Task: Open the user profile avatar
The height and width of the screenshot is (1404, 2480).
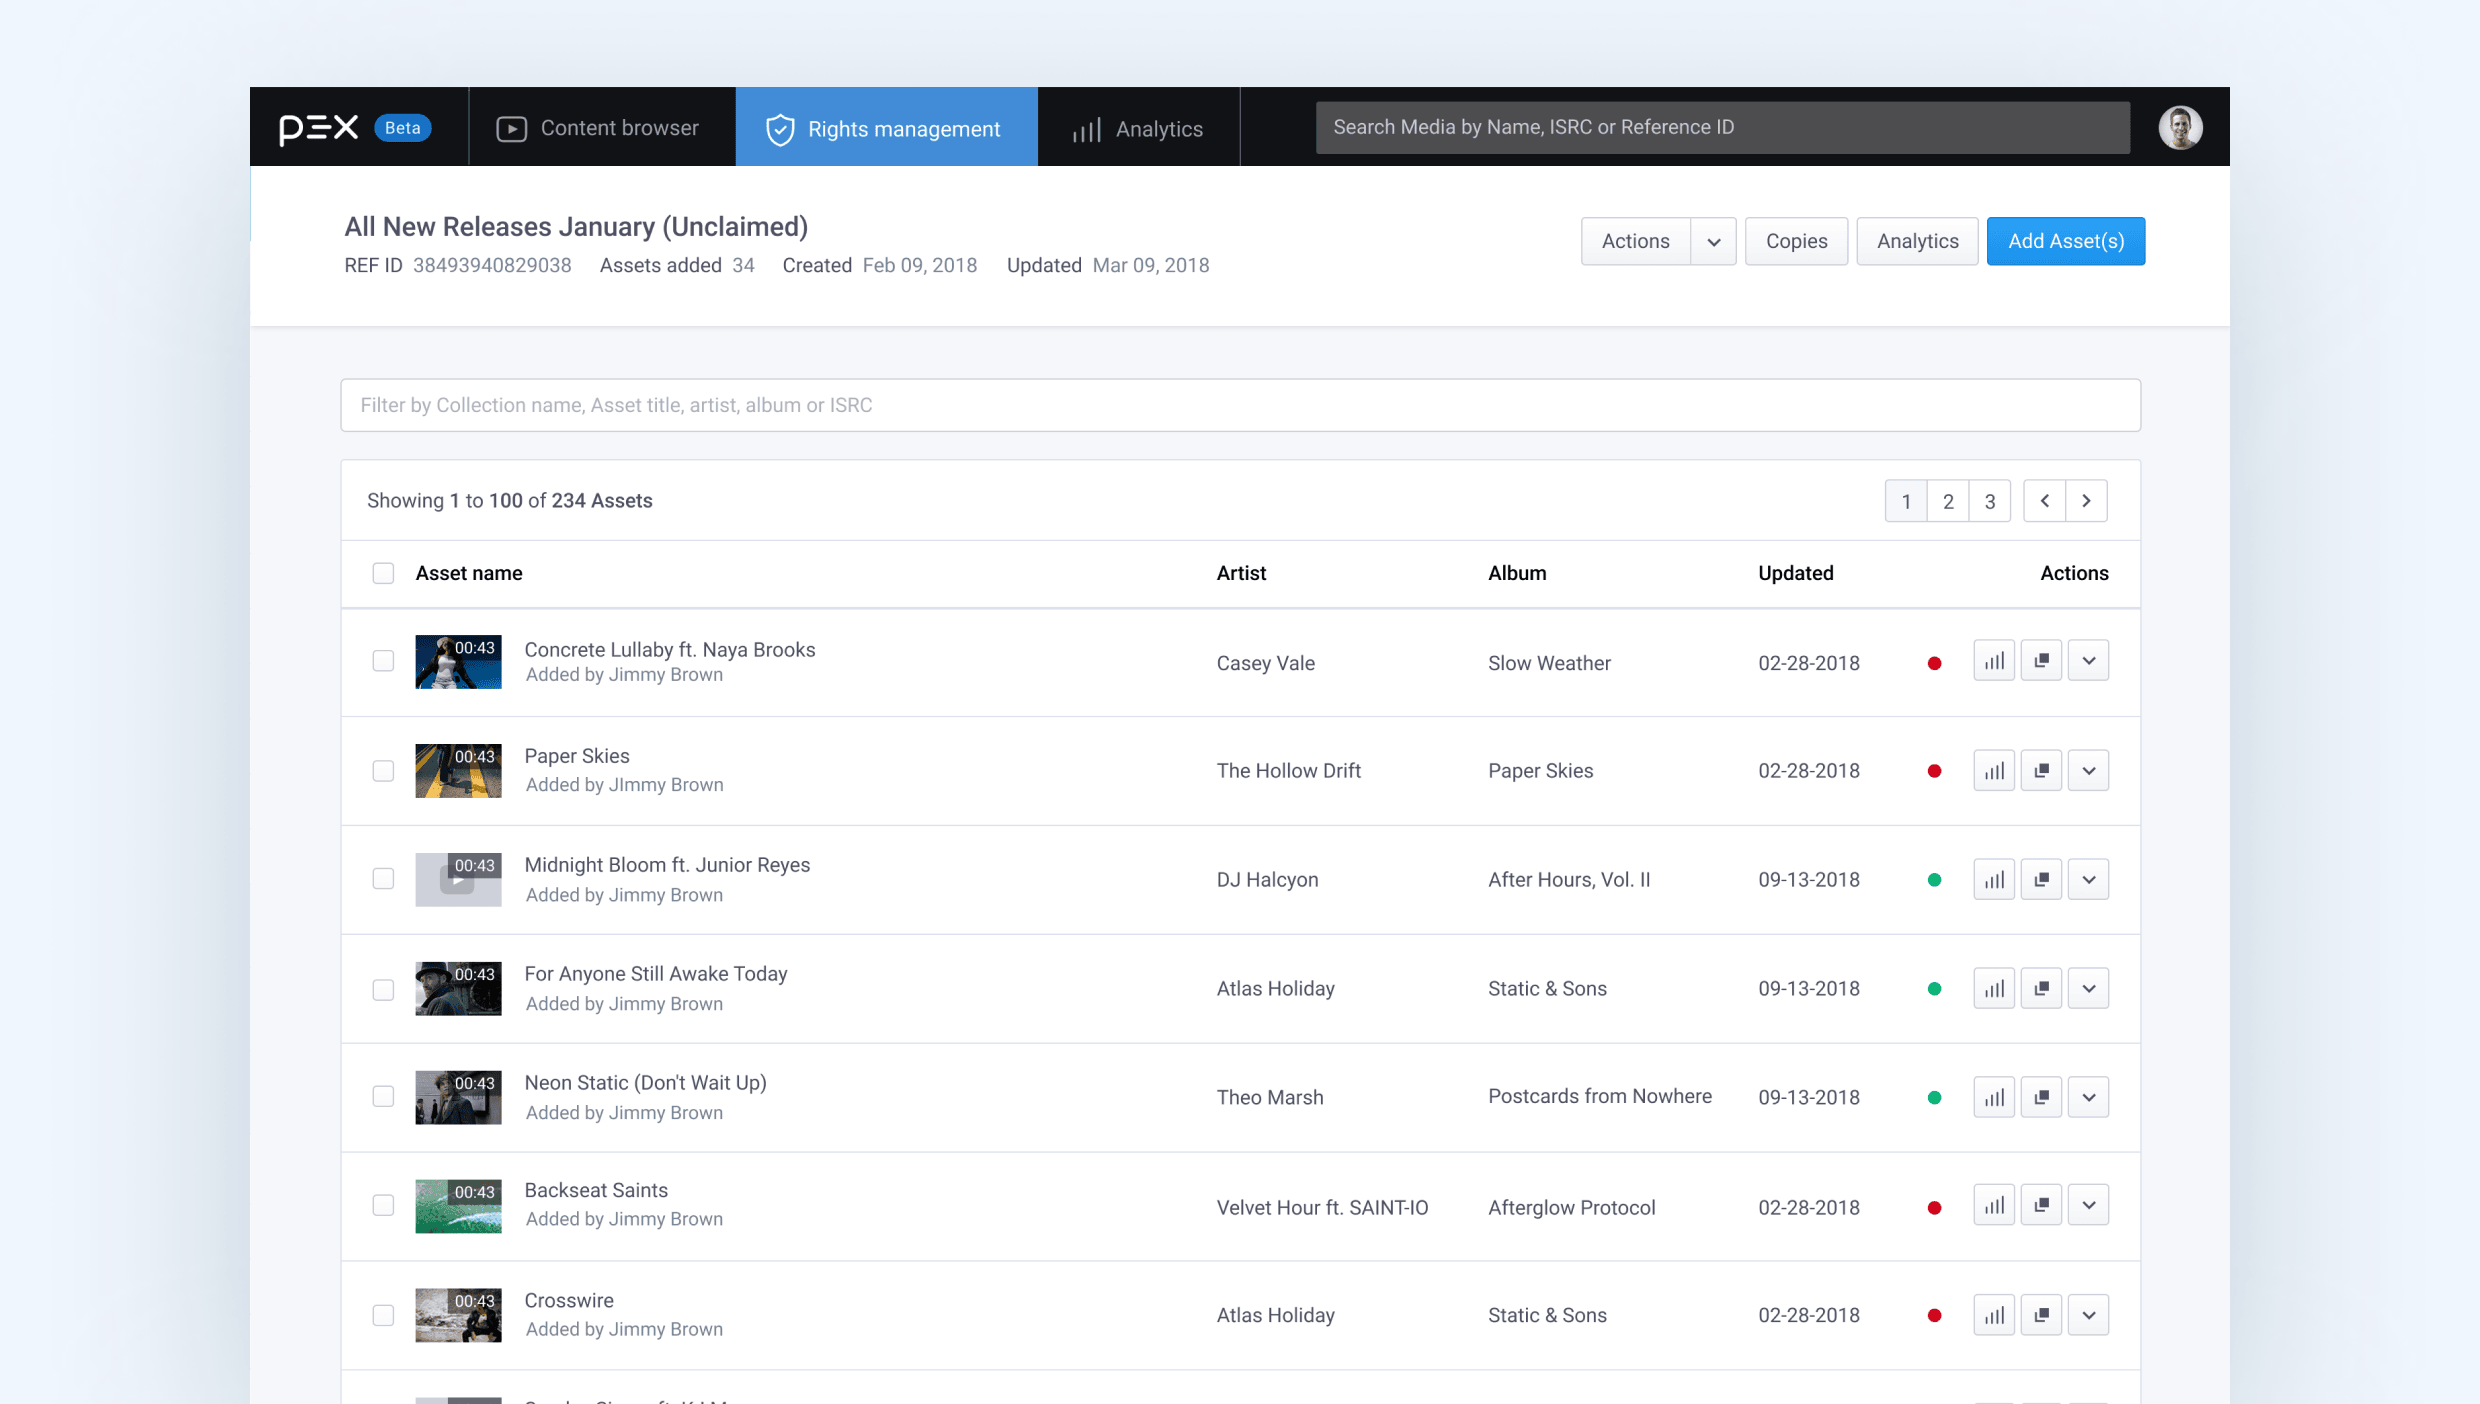Action: [x=2180, y=127]
